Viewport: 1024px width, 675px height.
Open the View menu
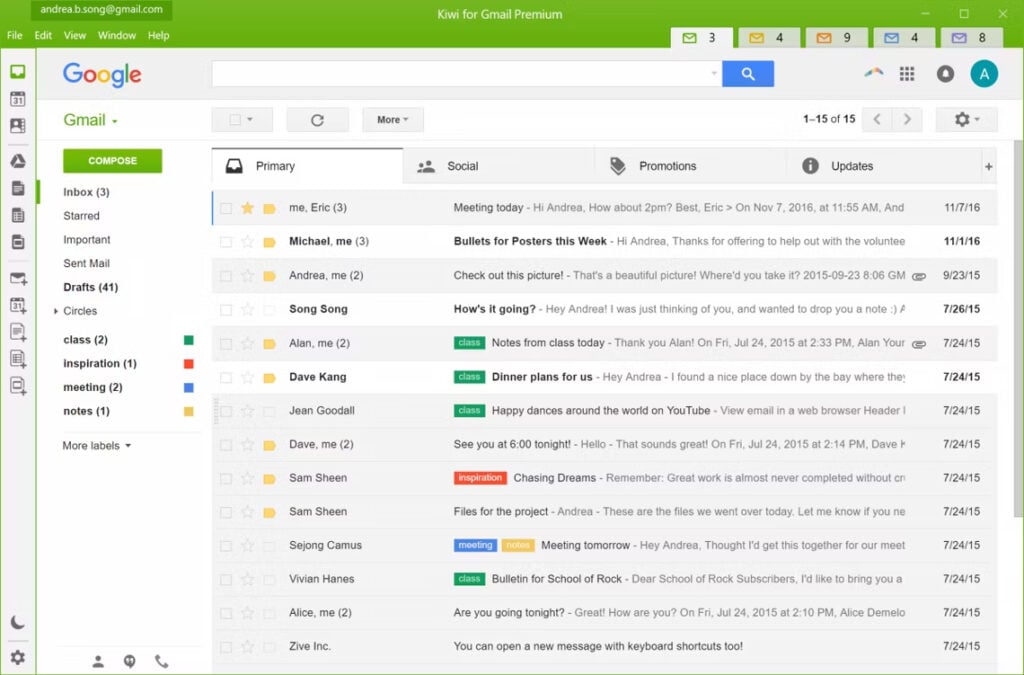pos(75,35)
